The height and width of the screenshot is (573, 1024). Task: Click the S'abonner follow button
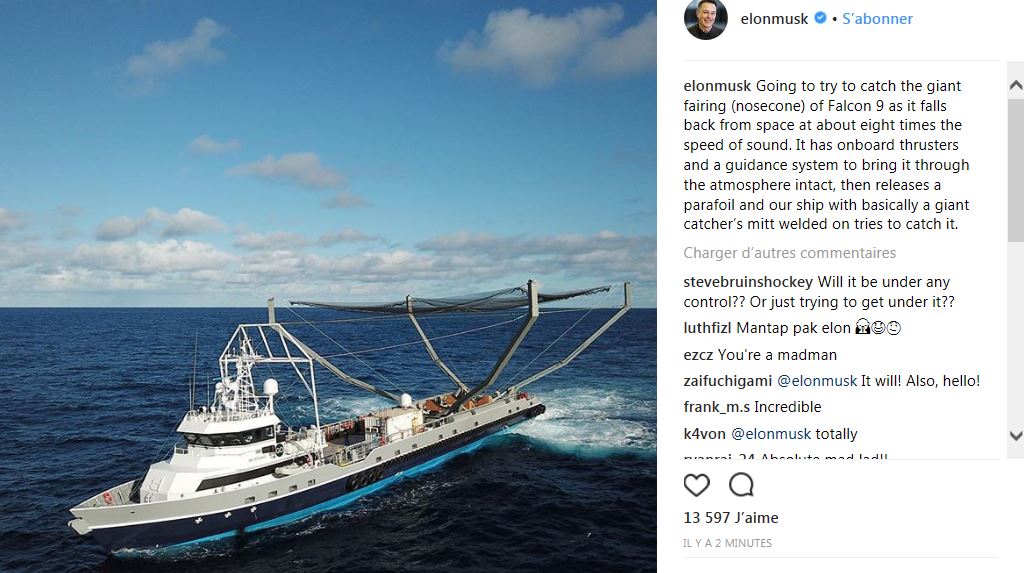877,19
